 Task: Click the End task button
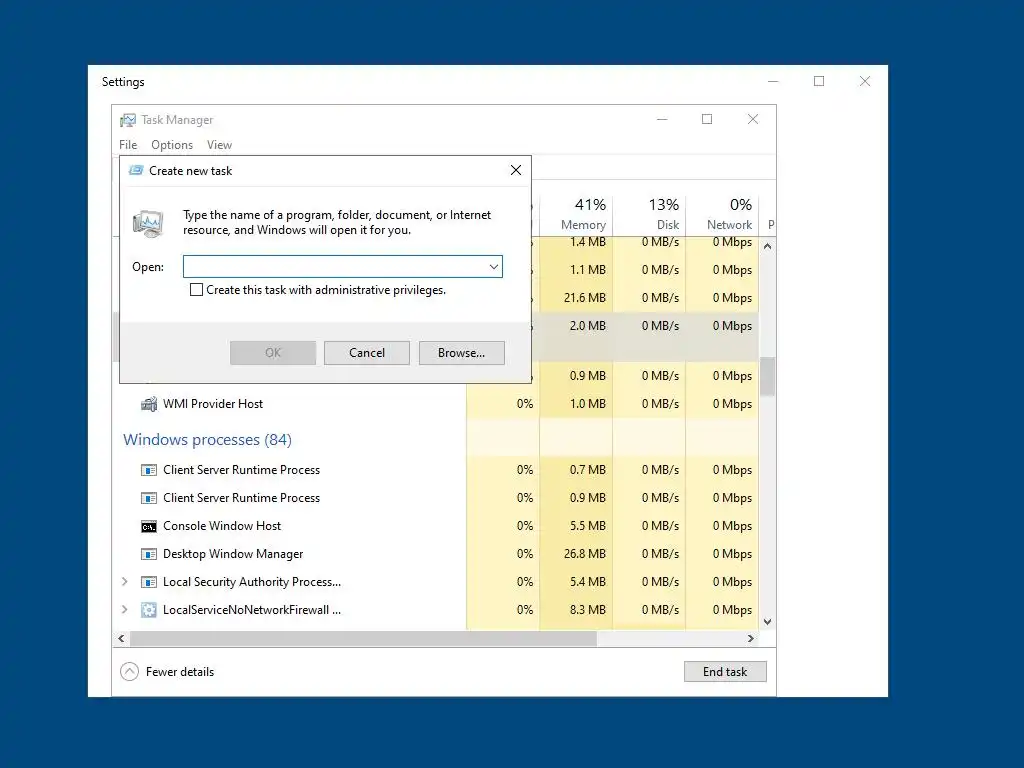pos(725,671)
